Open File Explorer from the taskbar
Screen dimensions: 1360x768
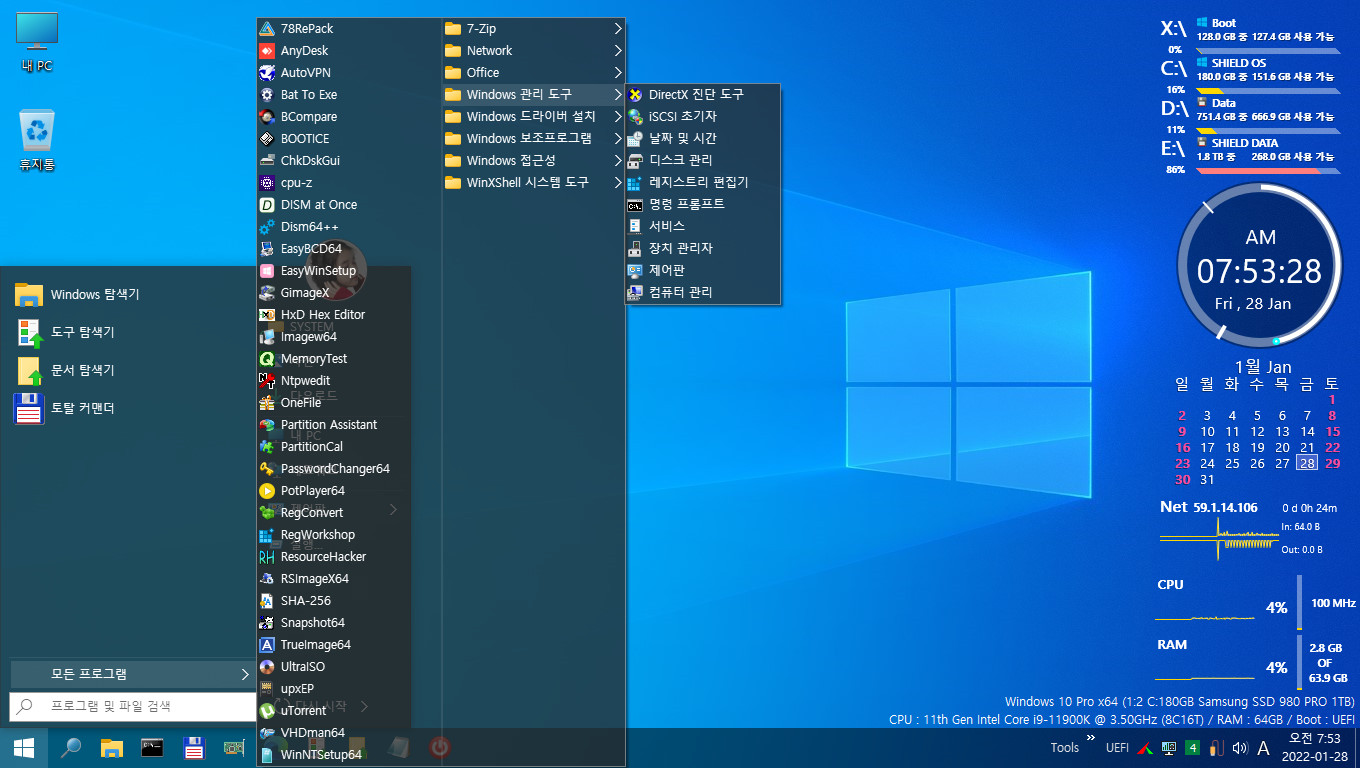(112, 747)
